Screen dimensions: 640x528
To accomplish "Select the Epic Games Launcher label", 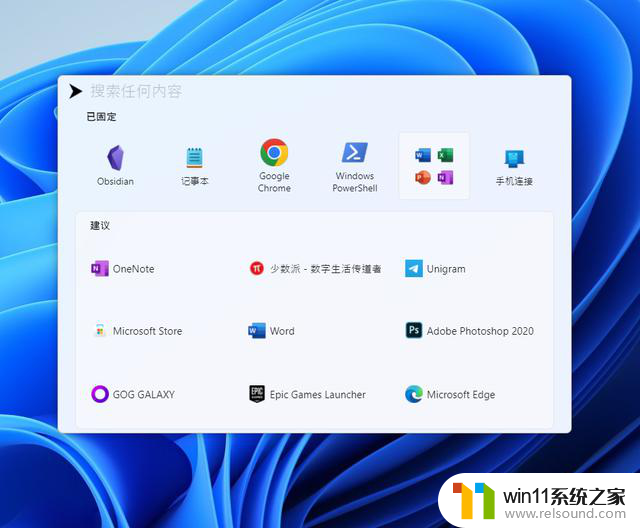I will pos(318,395).
